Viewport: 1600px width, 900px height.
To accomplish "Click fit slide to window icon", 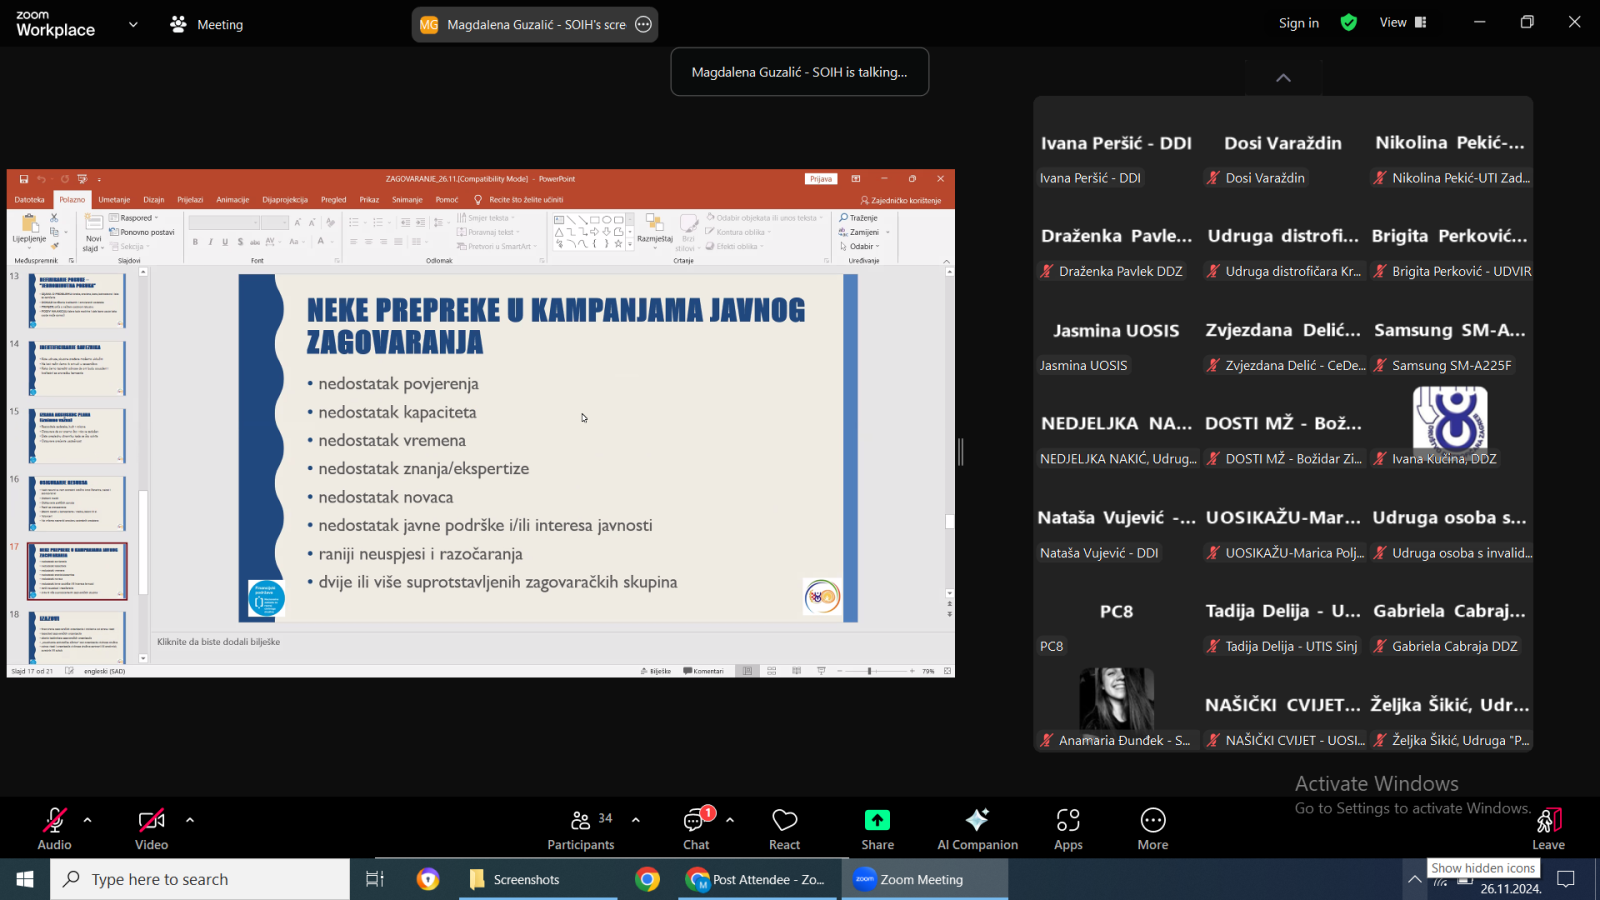I will point(947,671).
